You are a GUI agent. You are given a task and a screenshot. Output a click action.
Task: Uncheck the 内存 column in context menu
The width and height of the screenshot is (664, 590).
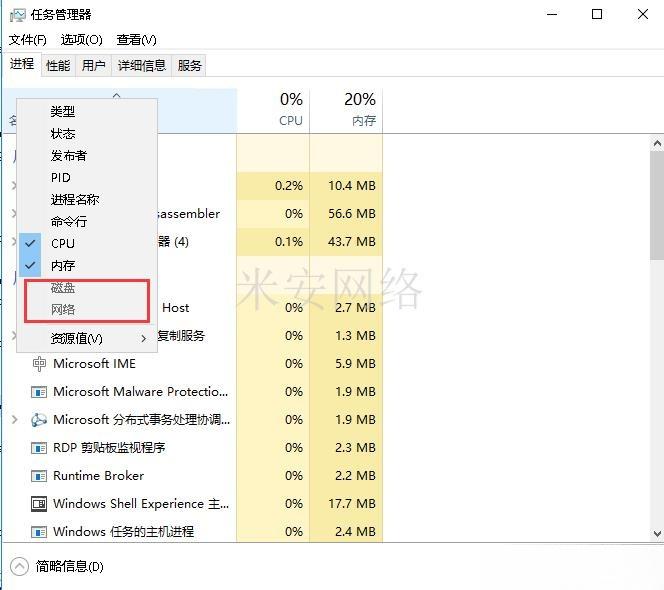point(62,265)
